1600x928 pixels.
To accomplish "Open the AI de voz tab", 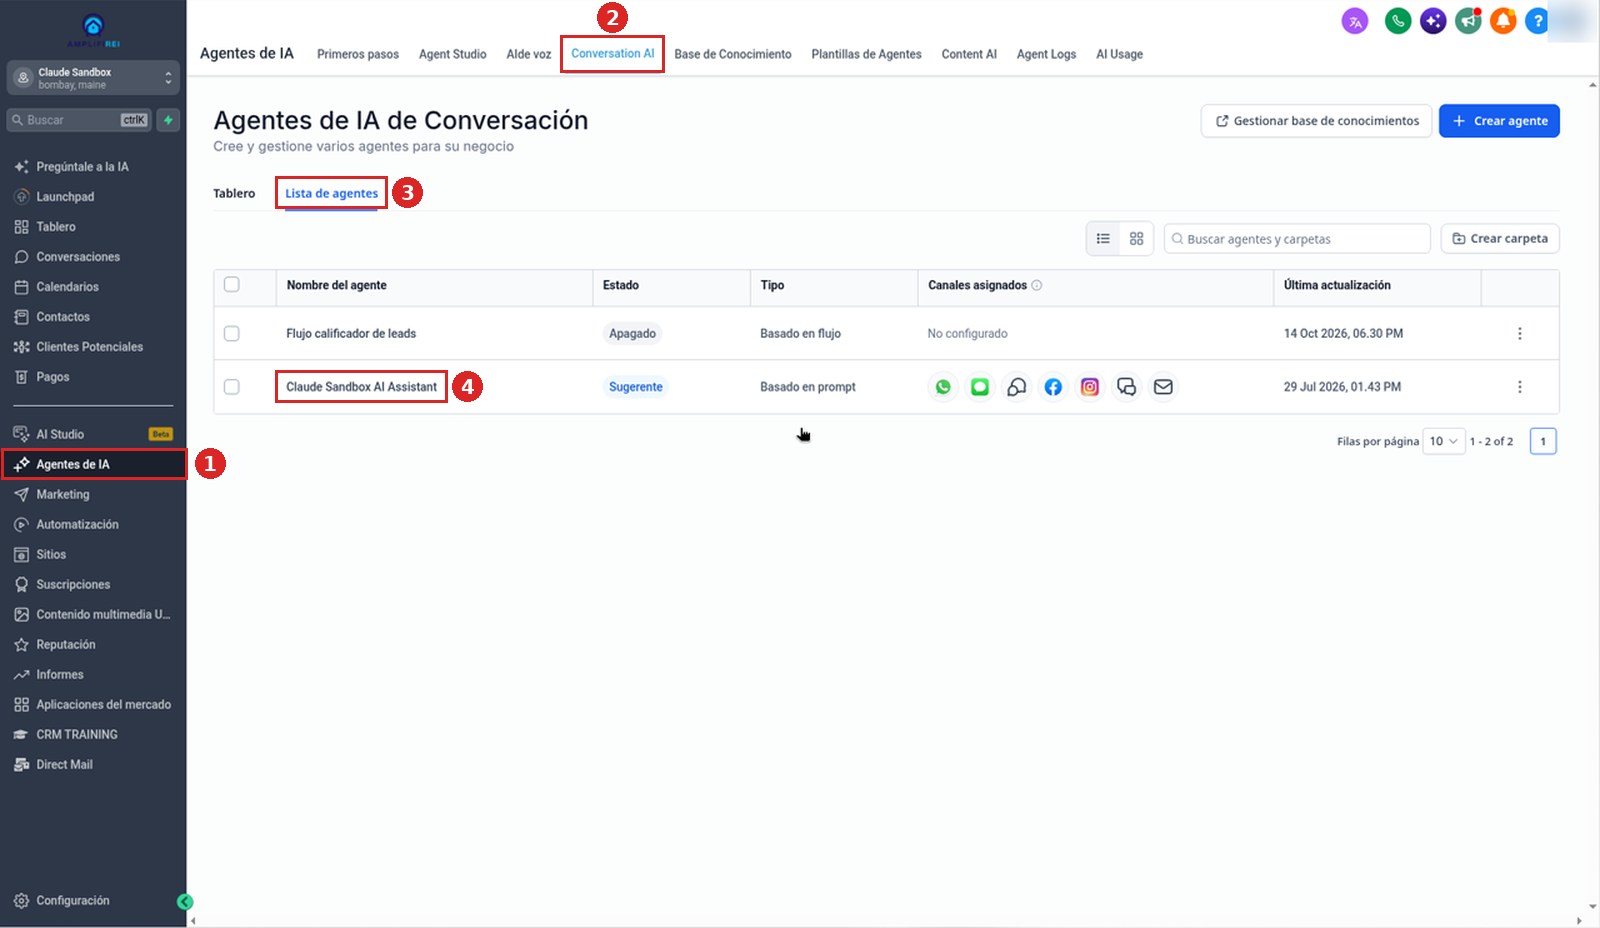I will point(528,54).
